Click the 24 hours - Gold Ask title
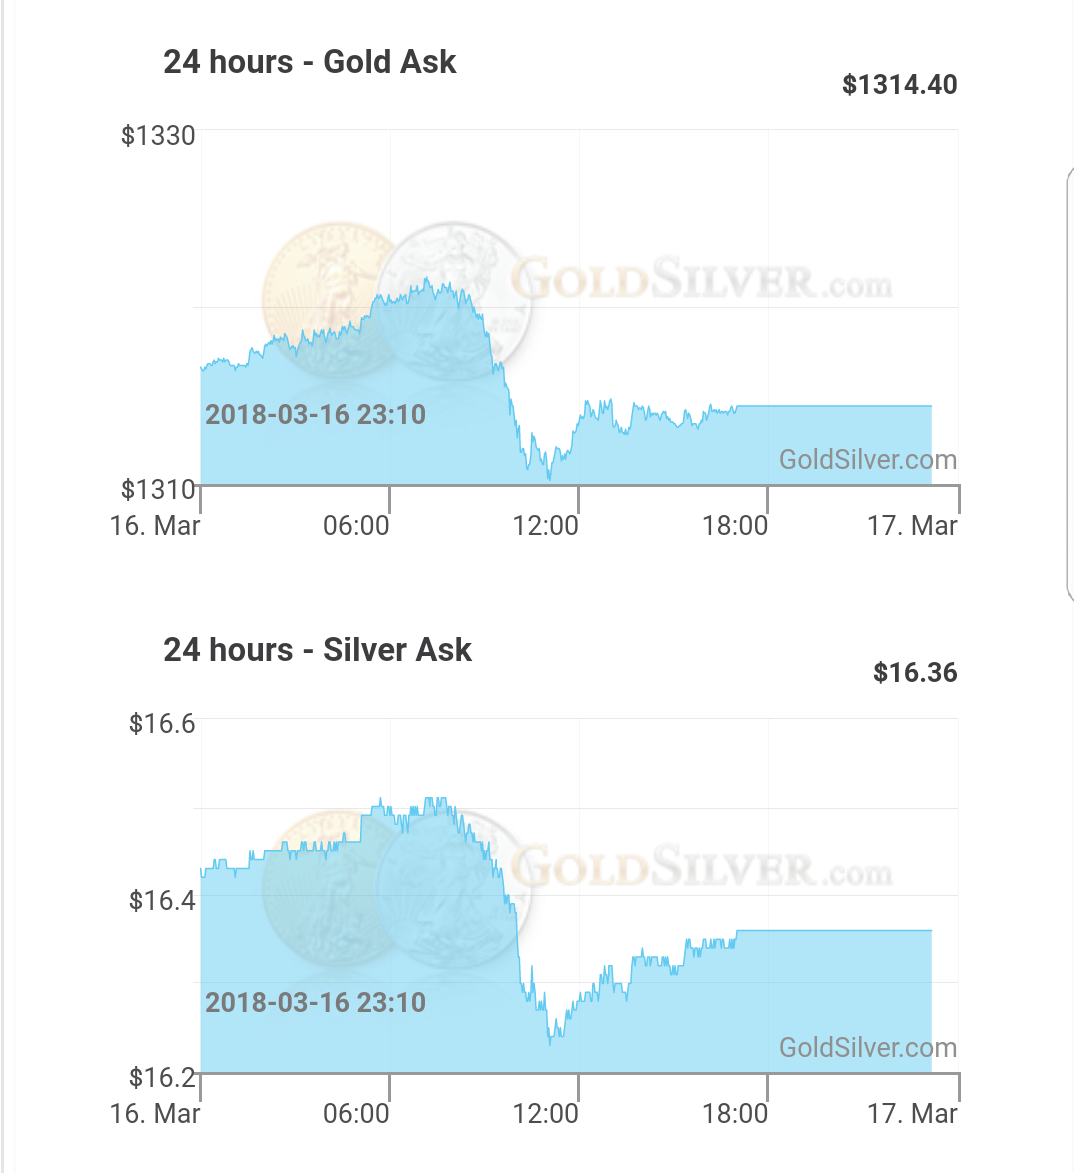The height and width of the screenshot is (1173, 1074). click(x=310, y=62)
